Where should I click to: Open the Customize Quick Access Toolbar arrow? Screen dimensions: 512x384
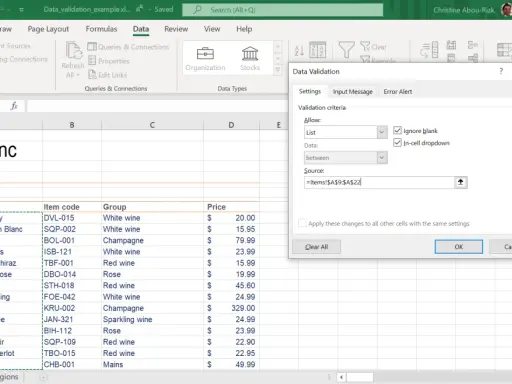21,10
